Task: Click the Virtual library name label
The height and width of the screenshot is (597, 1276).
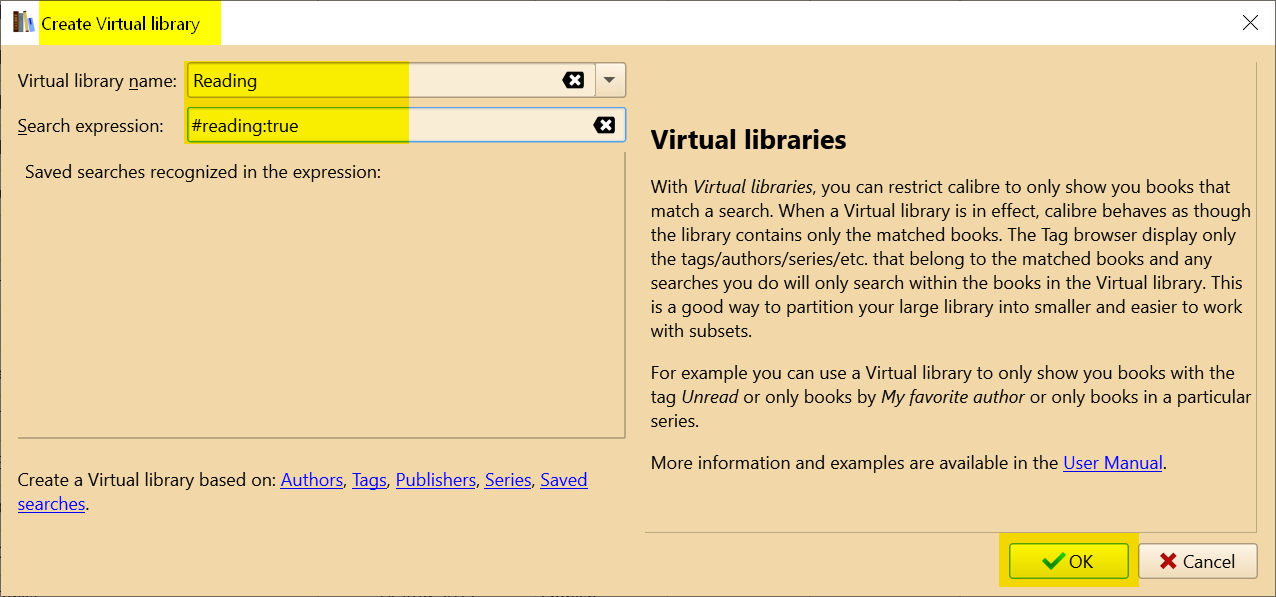Action: coord(97,81)
